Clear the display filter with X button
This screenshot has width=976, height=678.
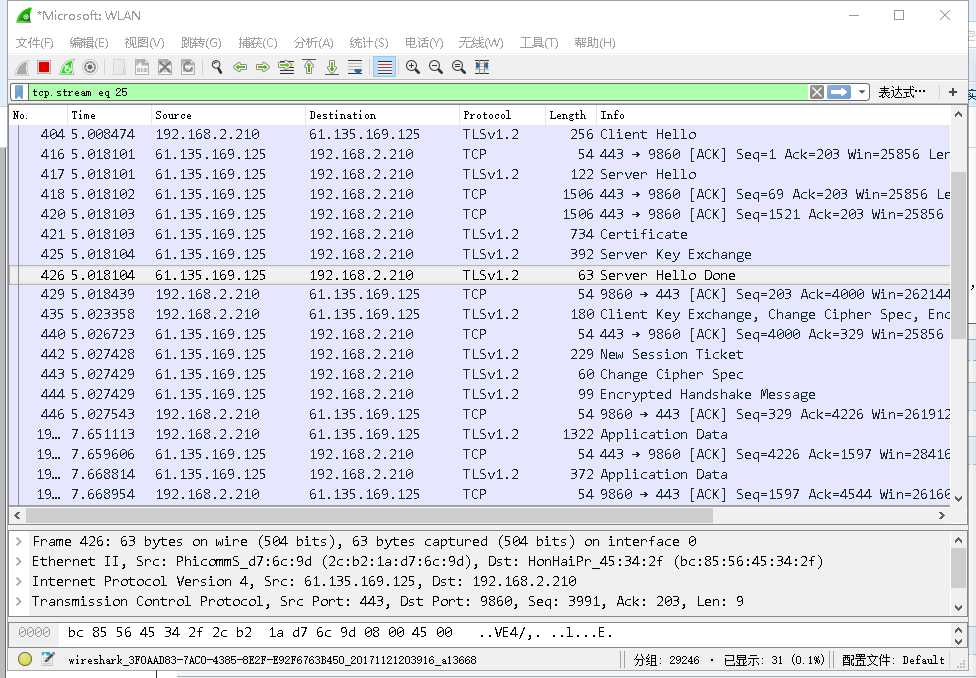click(x=817, y=92)
